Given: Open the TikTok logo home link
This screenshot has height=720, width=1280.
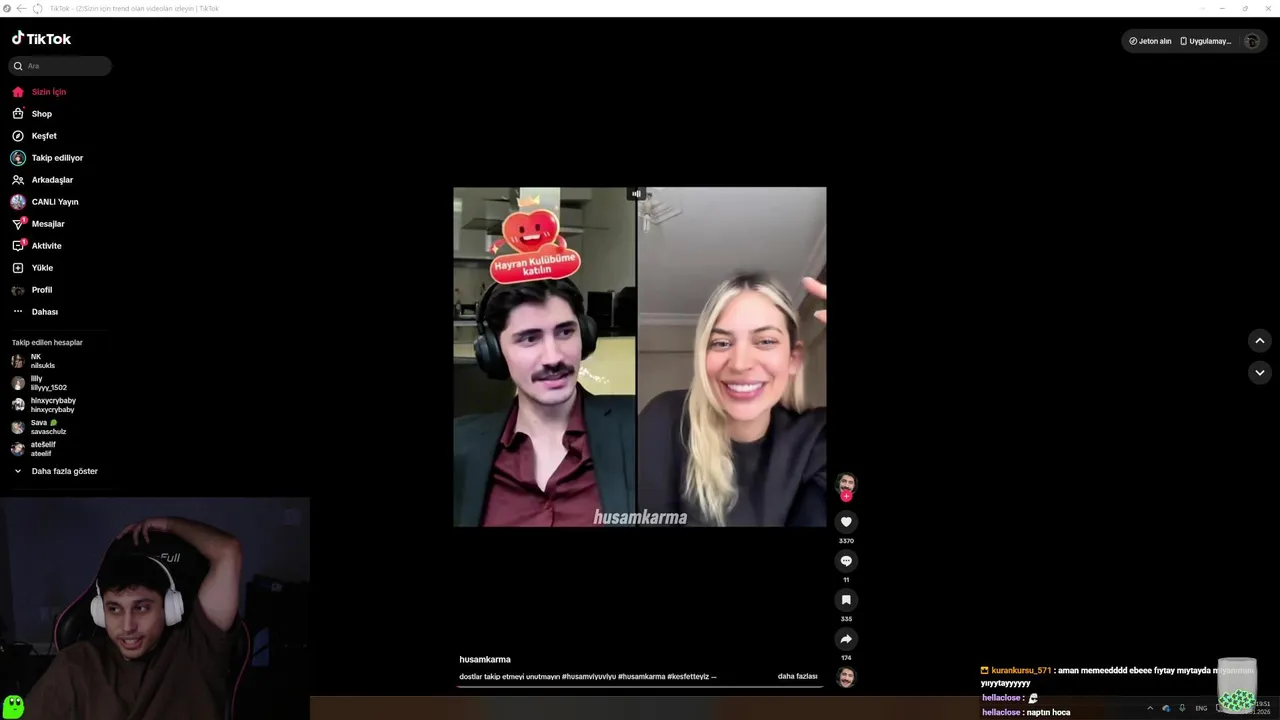Looking at the screenshot, I should tap(41, 39).
